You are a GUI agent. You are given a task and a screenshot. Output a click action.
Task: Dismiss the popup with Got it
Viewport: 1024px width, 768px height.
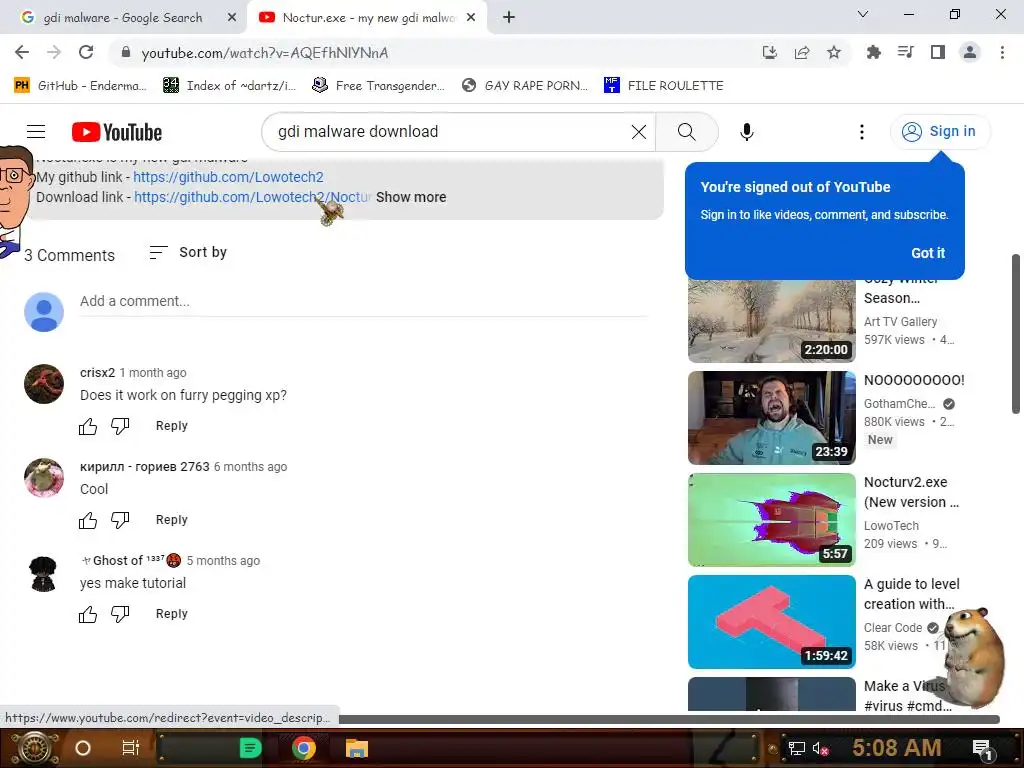[x=928, y=253]
